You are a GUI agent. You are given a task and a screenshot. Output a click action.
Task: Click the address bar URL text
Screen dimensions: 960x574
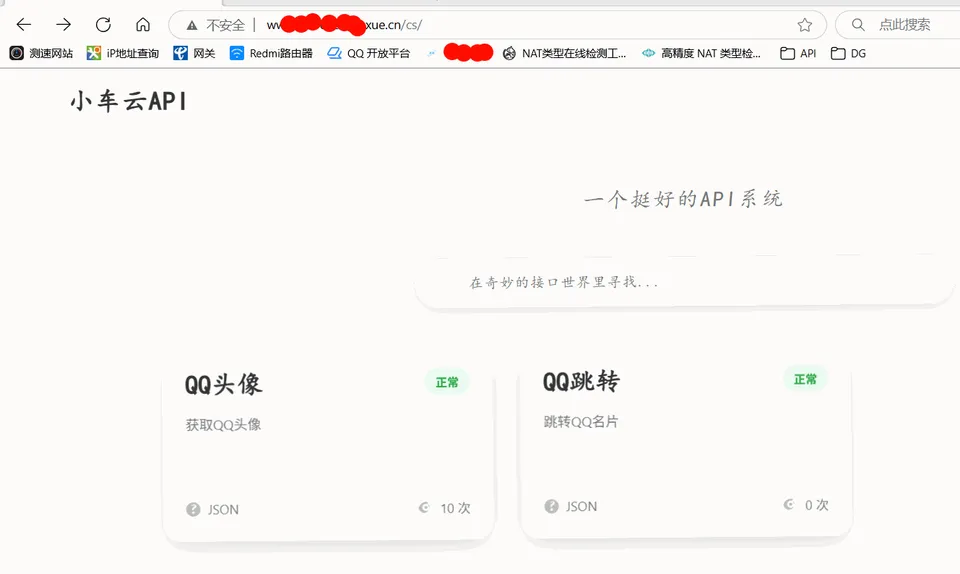point(344,25)
